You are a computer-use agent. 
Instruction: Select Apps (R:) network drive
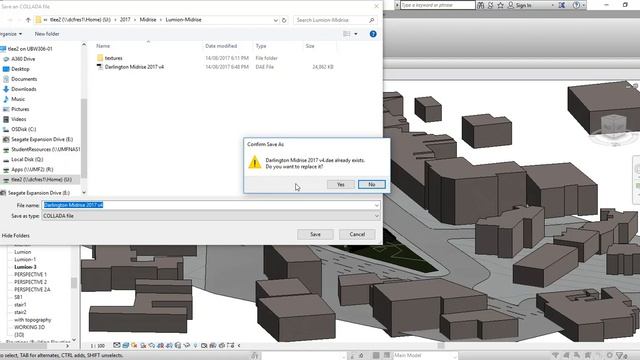tap(32, 169)
